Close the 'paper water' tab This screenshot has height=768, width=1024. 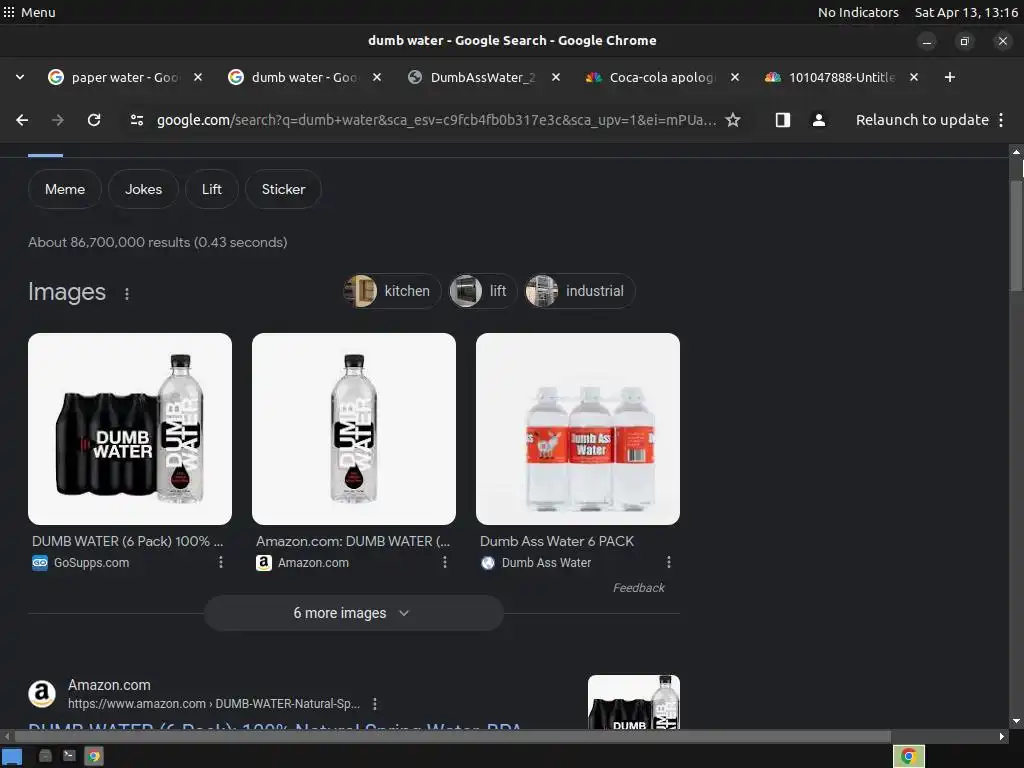tap(198, 77)
